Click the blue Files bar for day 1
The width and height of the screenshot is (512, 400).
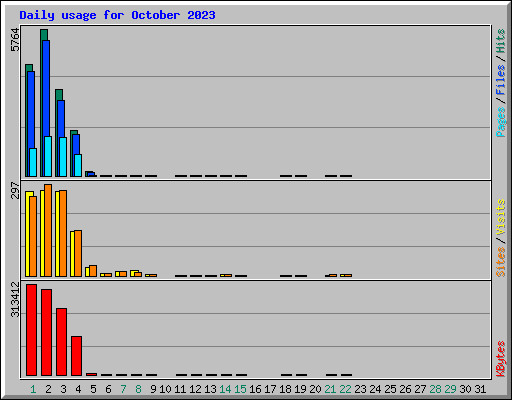pyautogui.click(x=31, y=110)
